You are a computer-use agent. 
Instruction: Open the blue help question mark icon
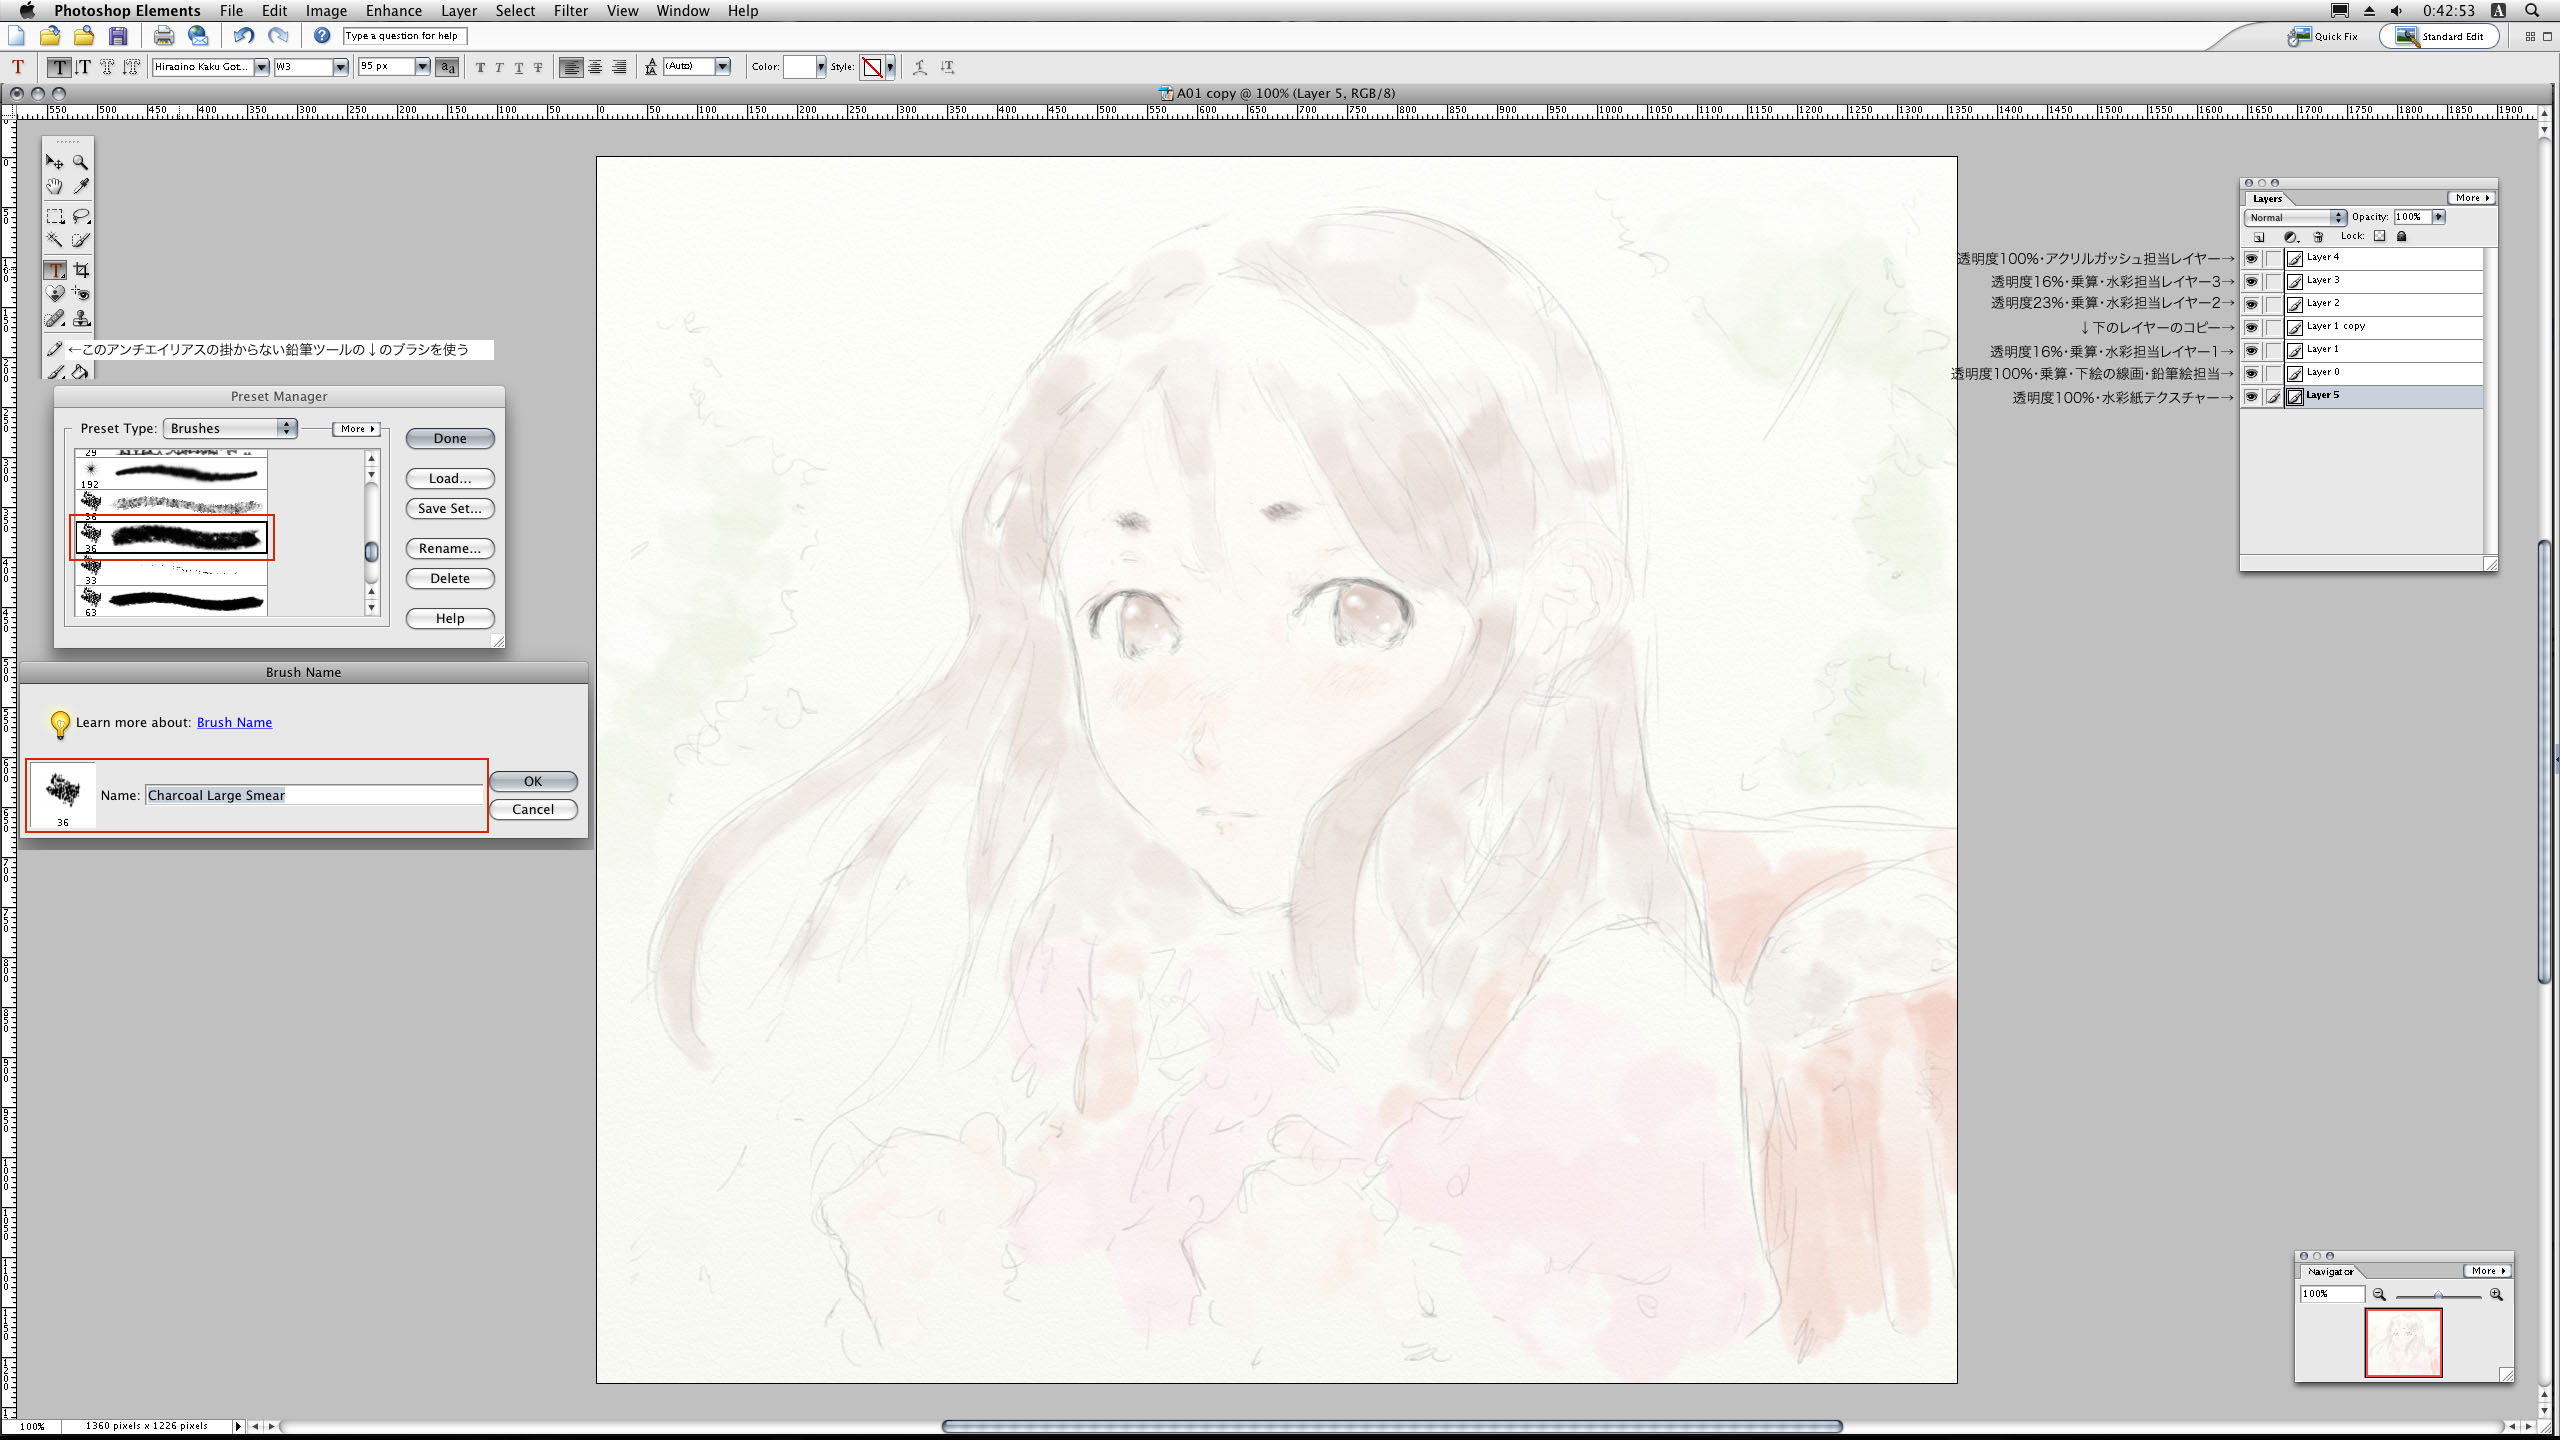[x=322, y=36]
